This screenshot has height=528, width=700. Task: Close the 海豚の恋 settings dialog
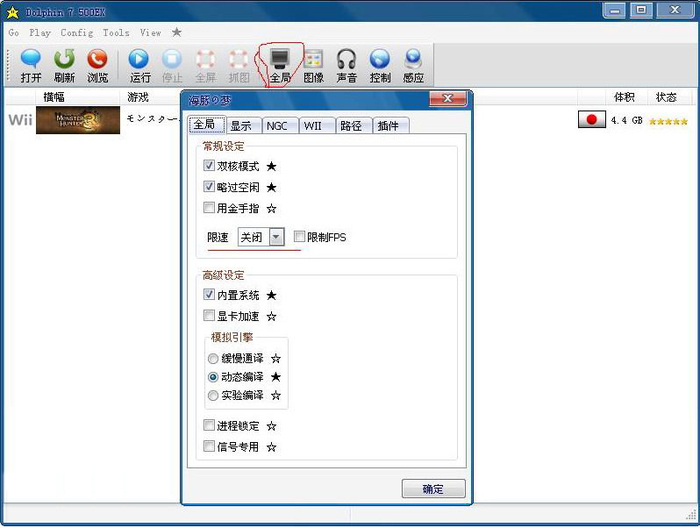click(x=447, y=99)
